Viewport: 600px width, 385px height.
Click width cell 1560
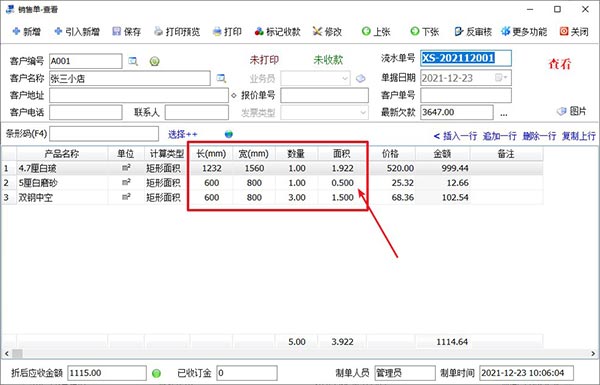click(254, 168)
